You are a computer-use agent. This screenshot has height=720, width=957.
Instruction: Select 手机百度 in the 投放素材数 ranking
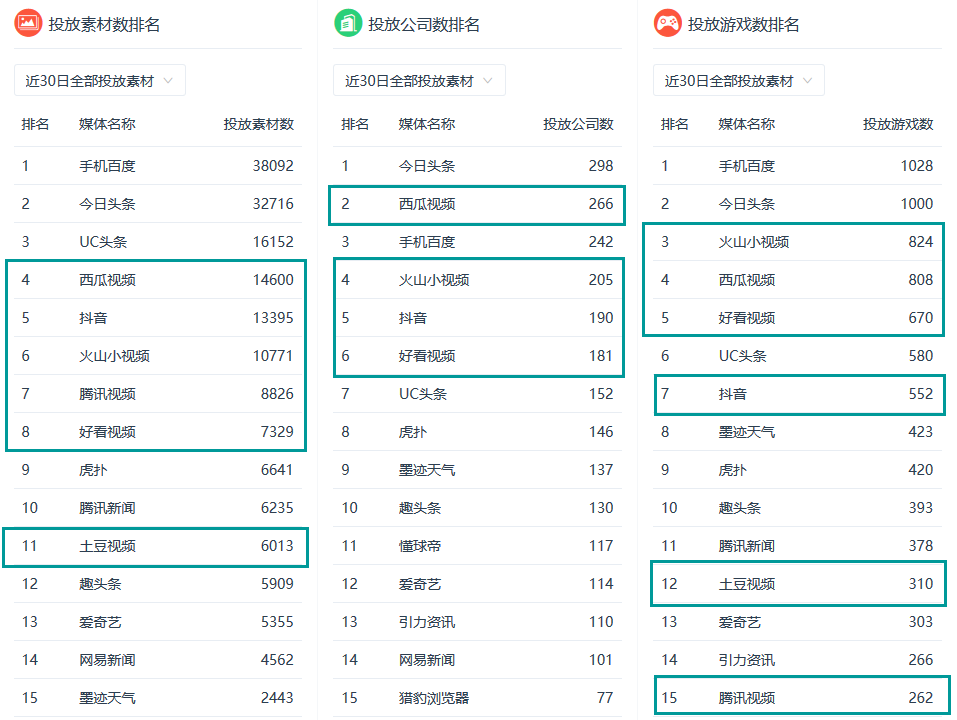click(x=107, y=166)
